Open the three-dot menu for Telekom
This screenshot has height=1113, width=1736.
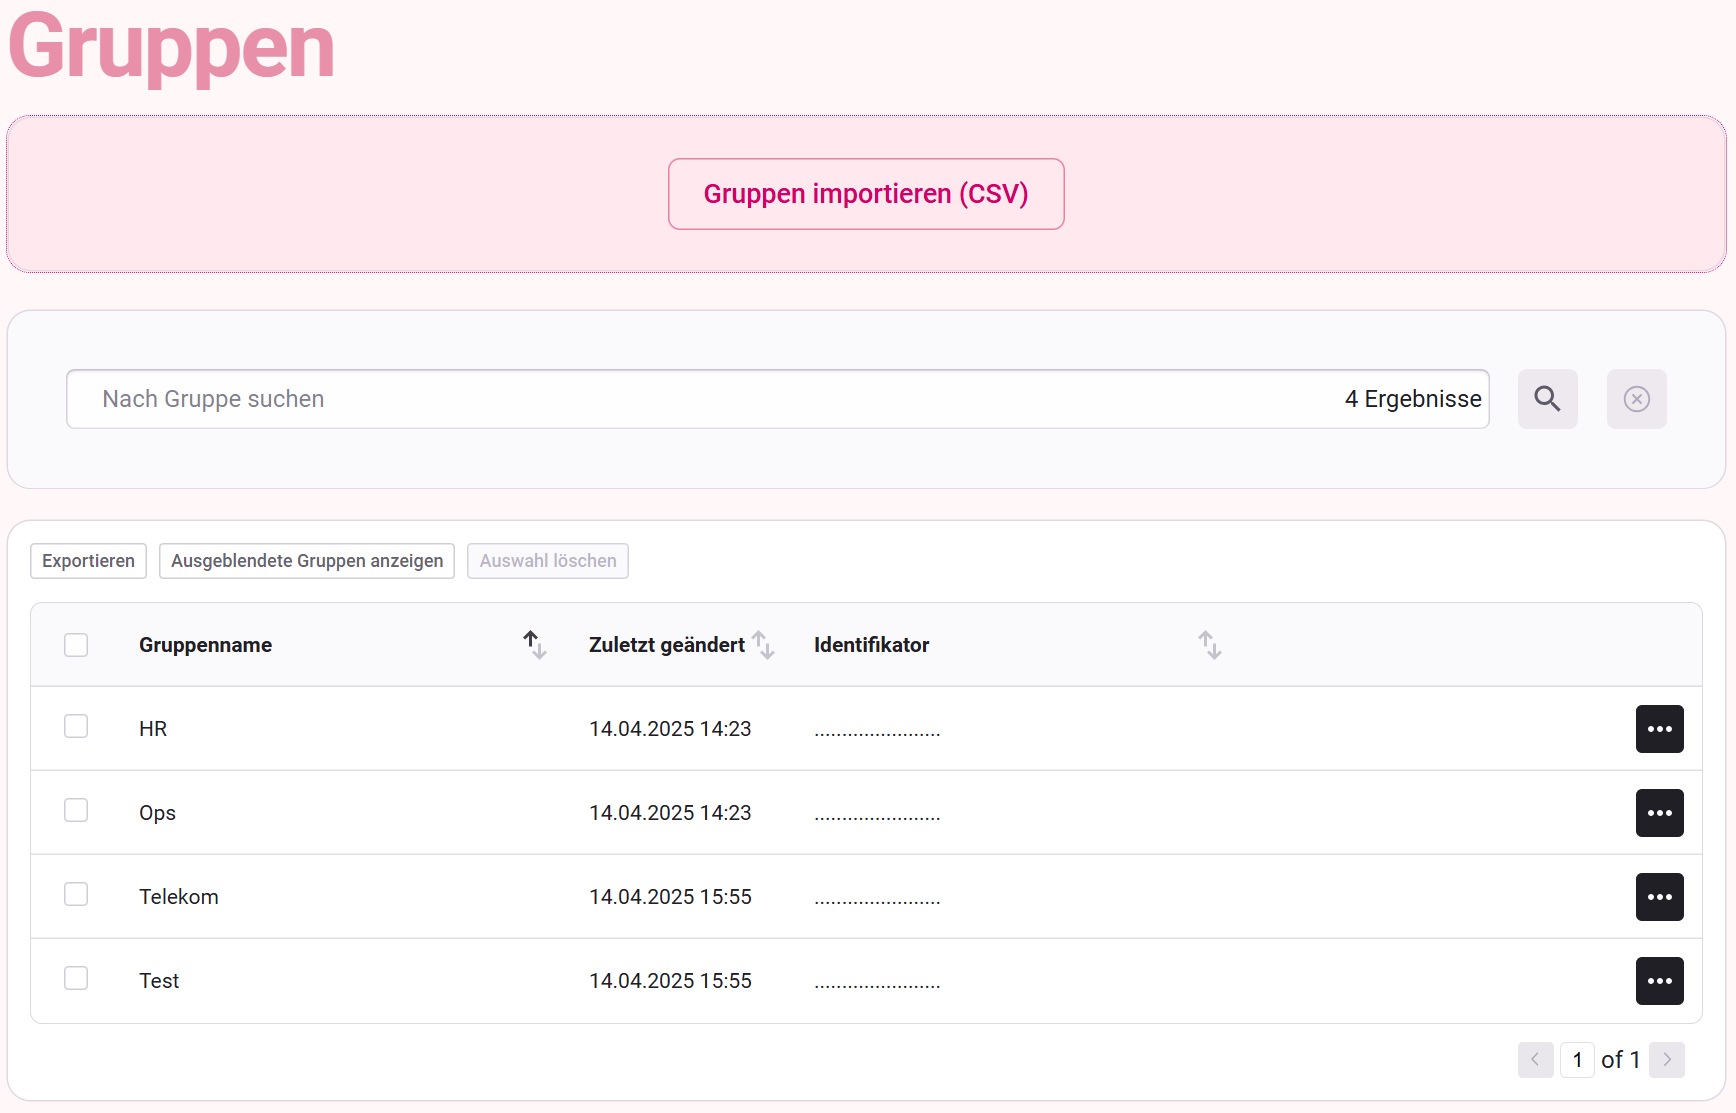click(x=1659, y=897)
